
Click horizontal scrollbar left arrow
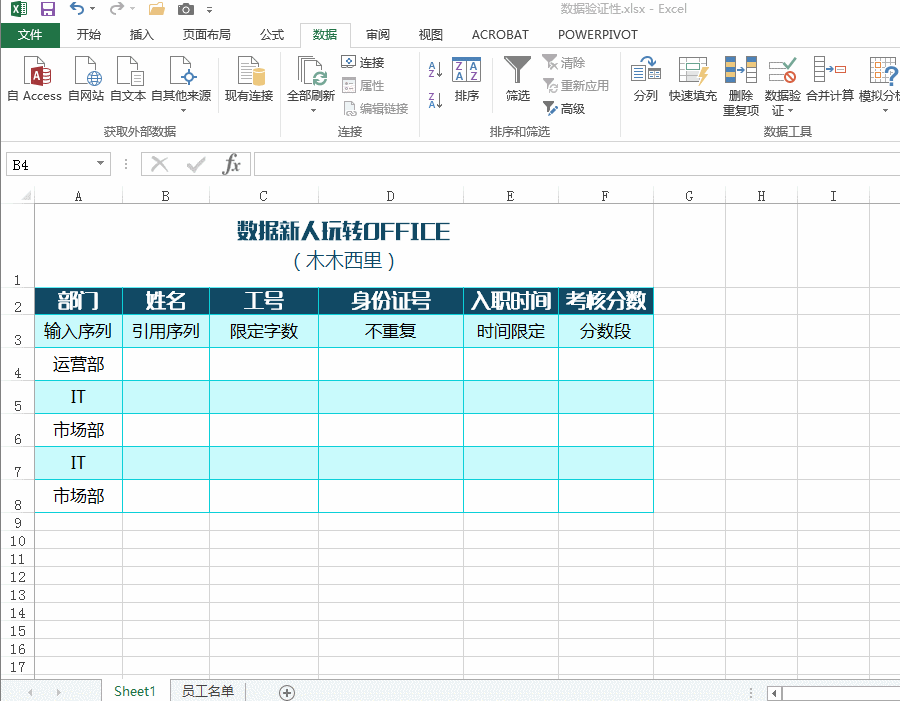point(774,692)
